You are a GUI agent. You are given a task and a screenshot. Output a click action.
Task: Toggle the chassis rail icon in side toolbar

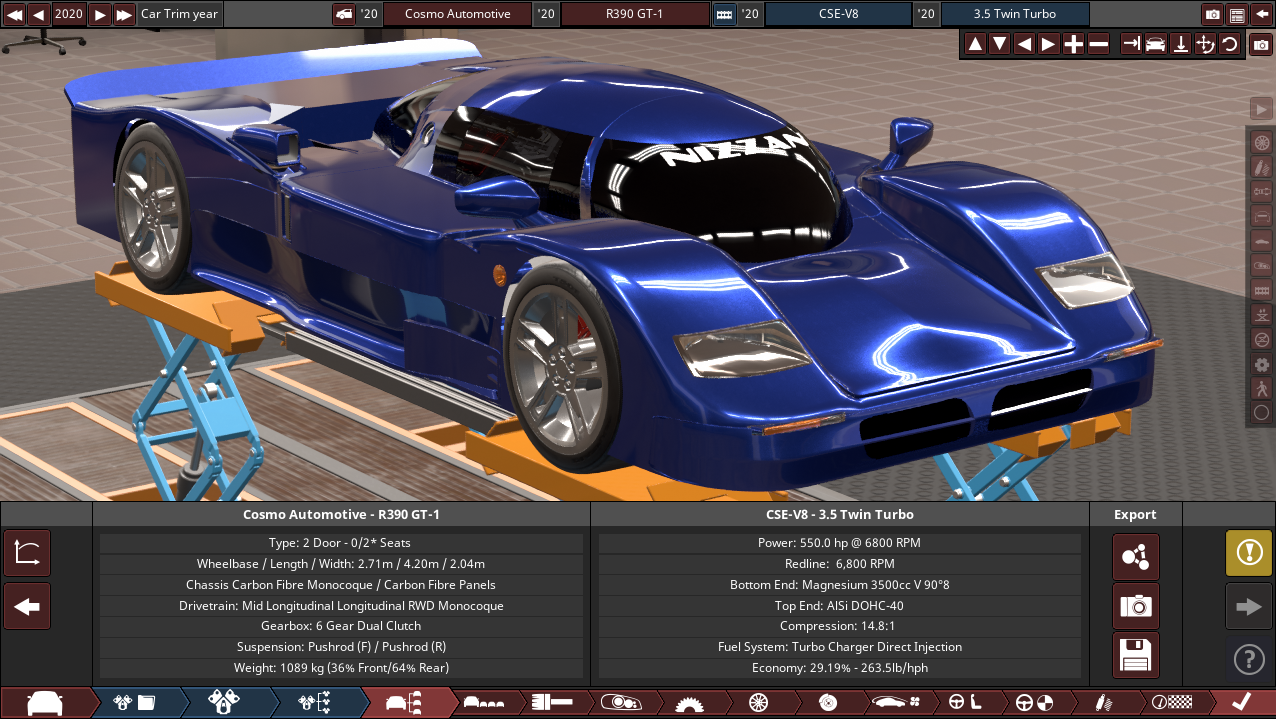pyautogui.click(x=1261, y=290)
